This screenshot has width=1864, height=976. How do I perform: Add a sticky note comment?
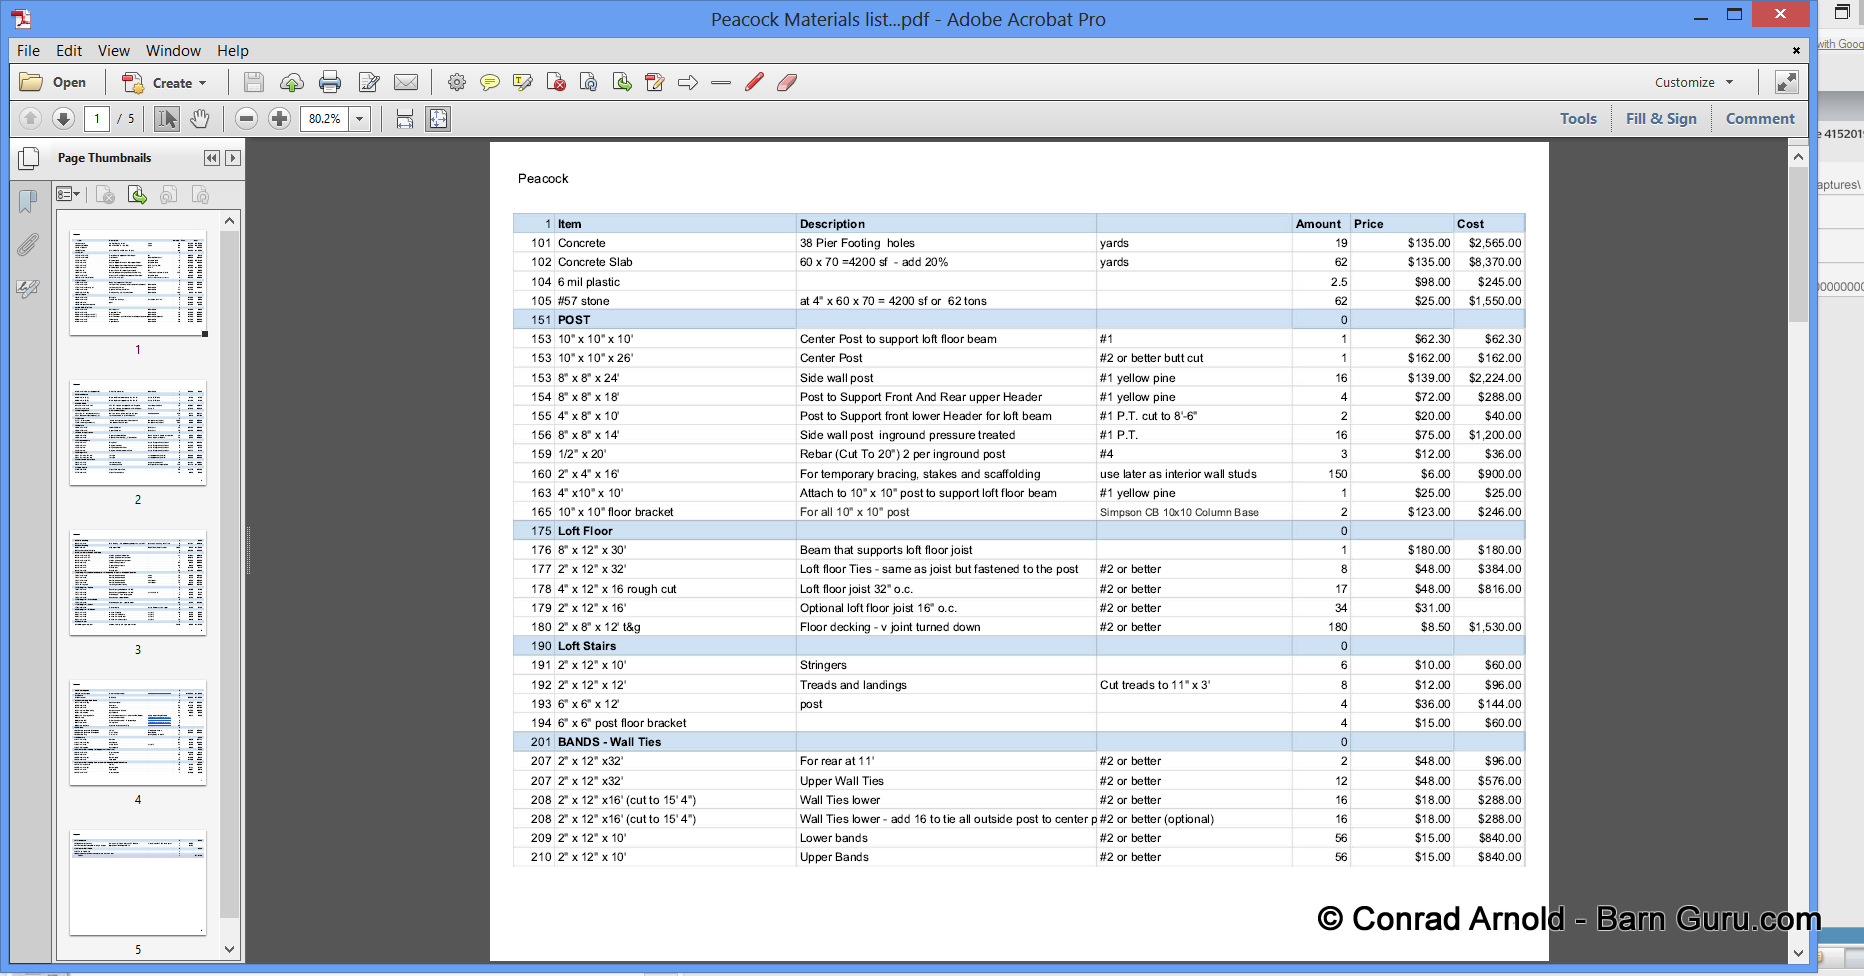(490, 83)
